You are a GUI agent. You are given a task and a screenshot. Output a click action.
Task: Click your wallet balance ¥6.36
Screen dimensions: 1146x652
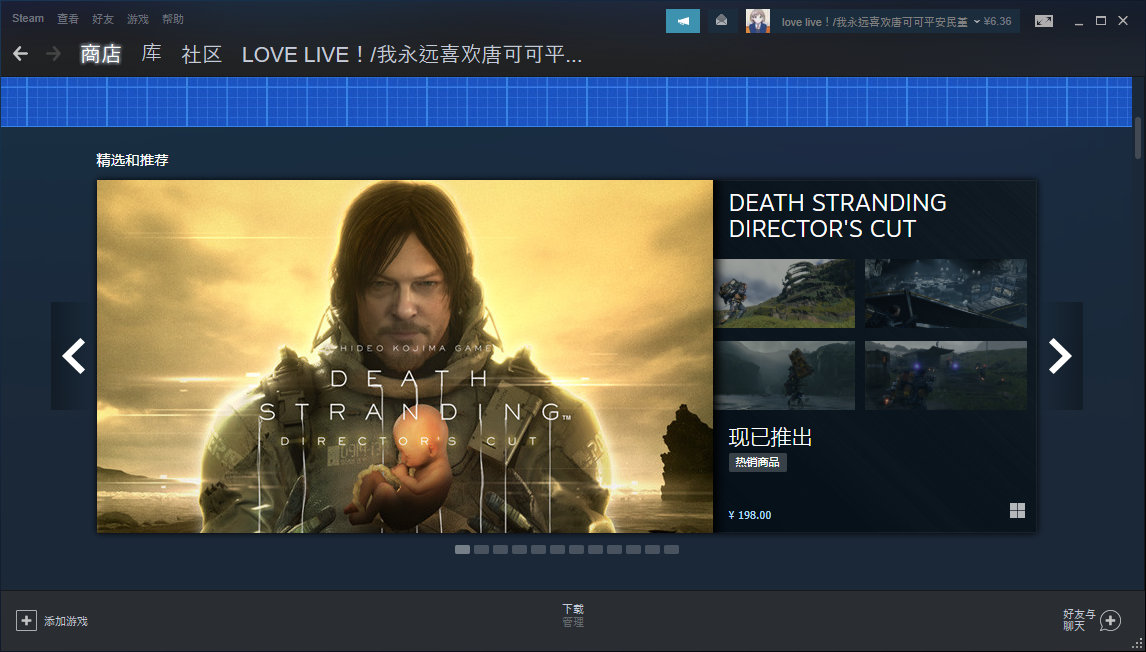tap(996, 20)
